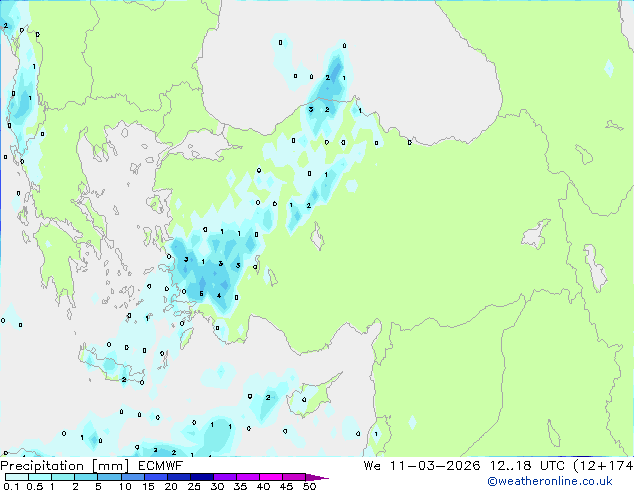This screenshot has height=490, width=634.
Task: Click the 40–45 mm magenta swatch
Action: tap(271, 477)
